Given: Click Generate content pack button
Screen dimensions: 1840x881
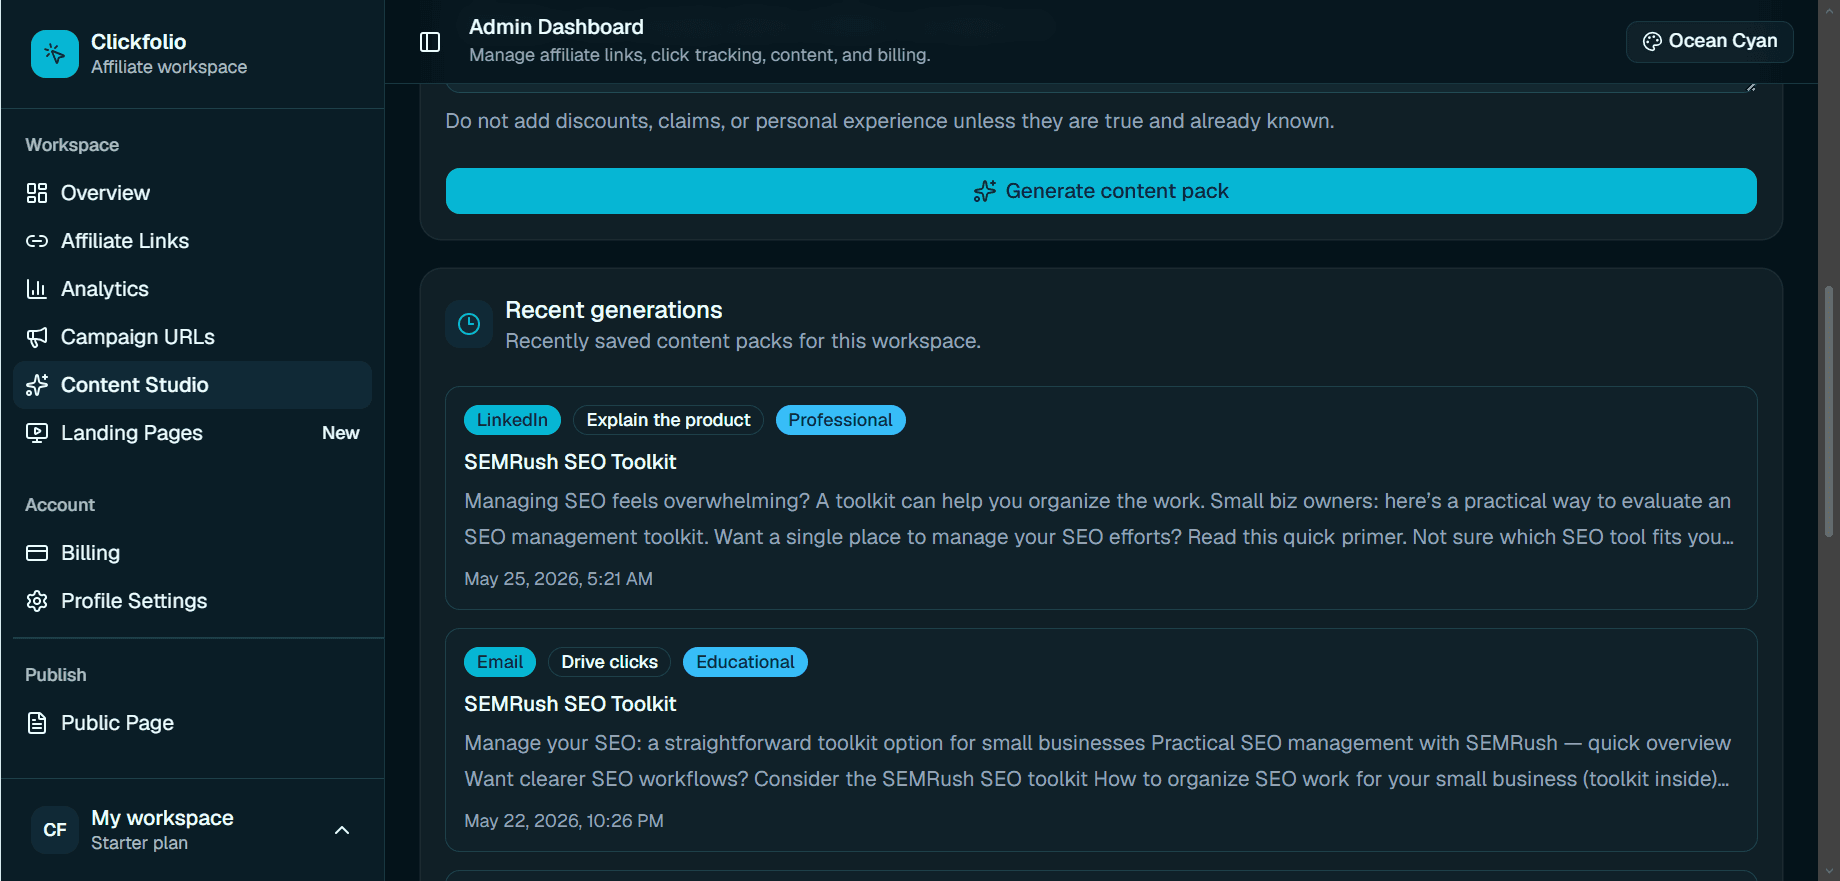Looking at the screenshot, I should (x=1101, y=191).
